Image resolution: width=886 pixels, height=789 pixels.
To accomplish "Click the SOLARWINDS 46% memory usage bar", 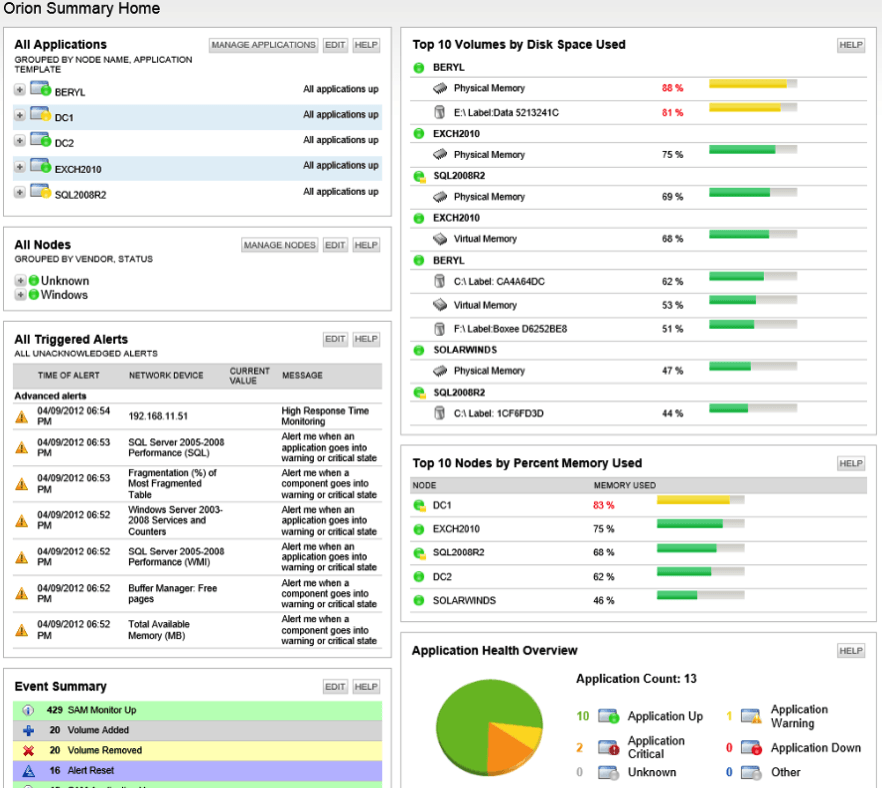I will pos(701,595).
